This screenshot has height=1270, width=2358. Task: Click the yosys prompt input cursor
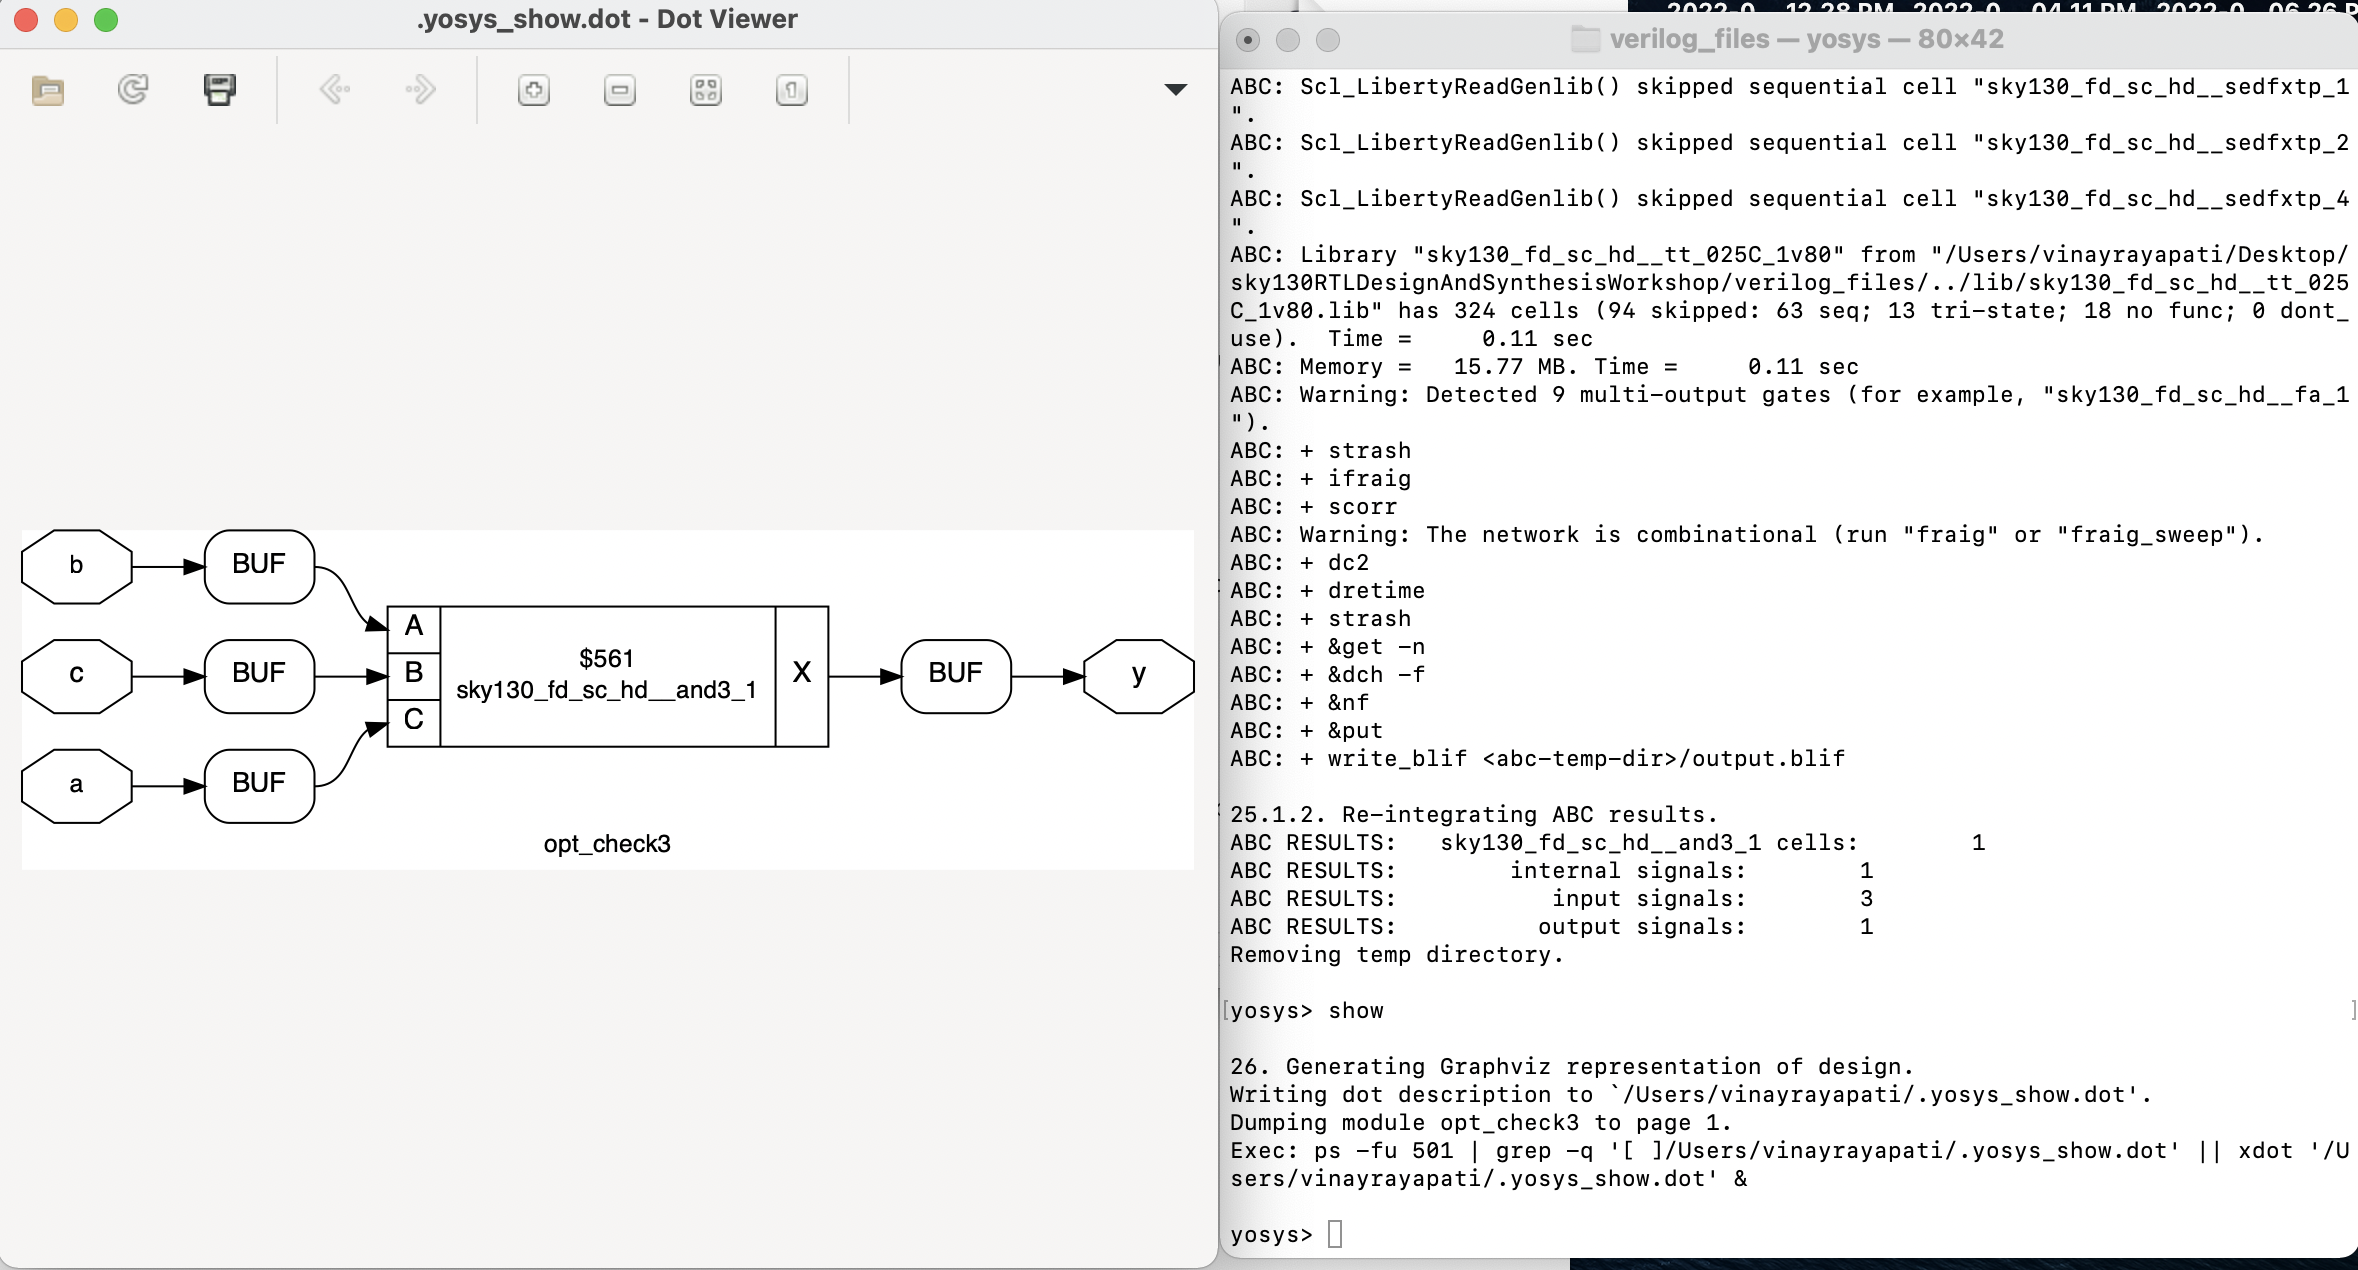(x=1335, y=1233)
